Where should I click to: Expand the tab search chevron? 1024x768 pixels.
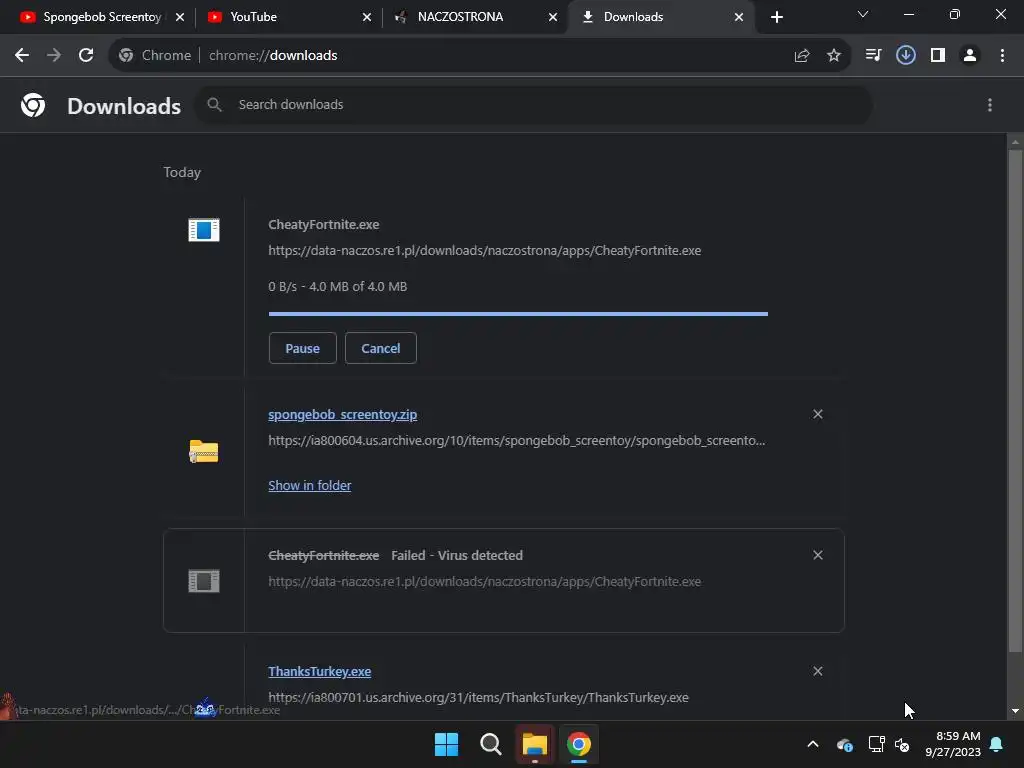pyautogui.click(x=863, y=14)
